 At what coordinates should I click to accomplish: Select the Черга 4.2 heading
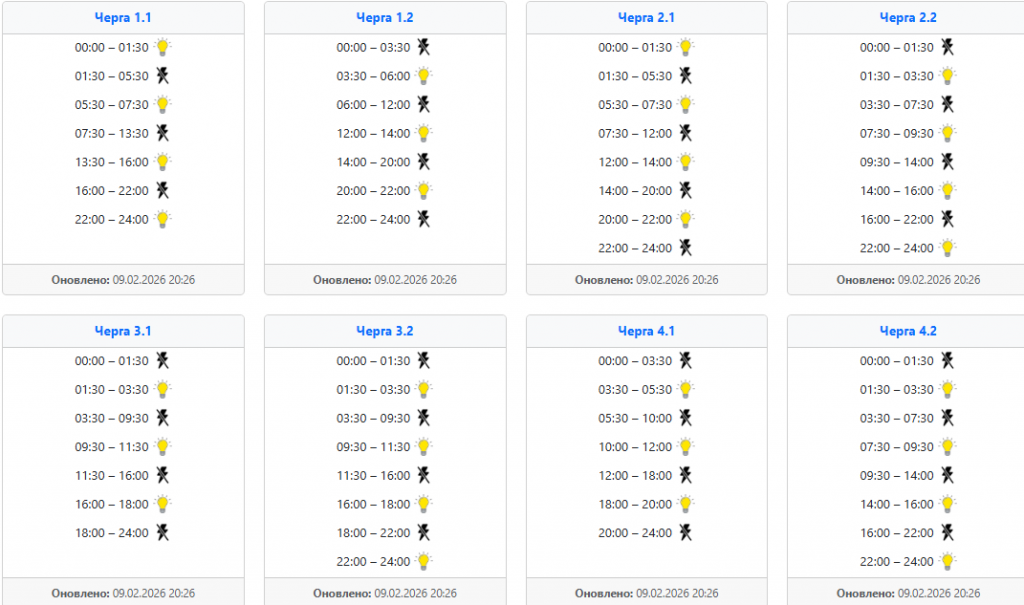908,331
